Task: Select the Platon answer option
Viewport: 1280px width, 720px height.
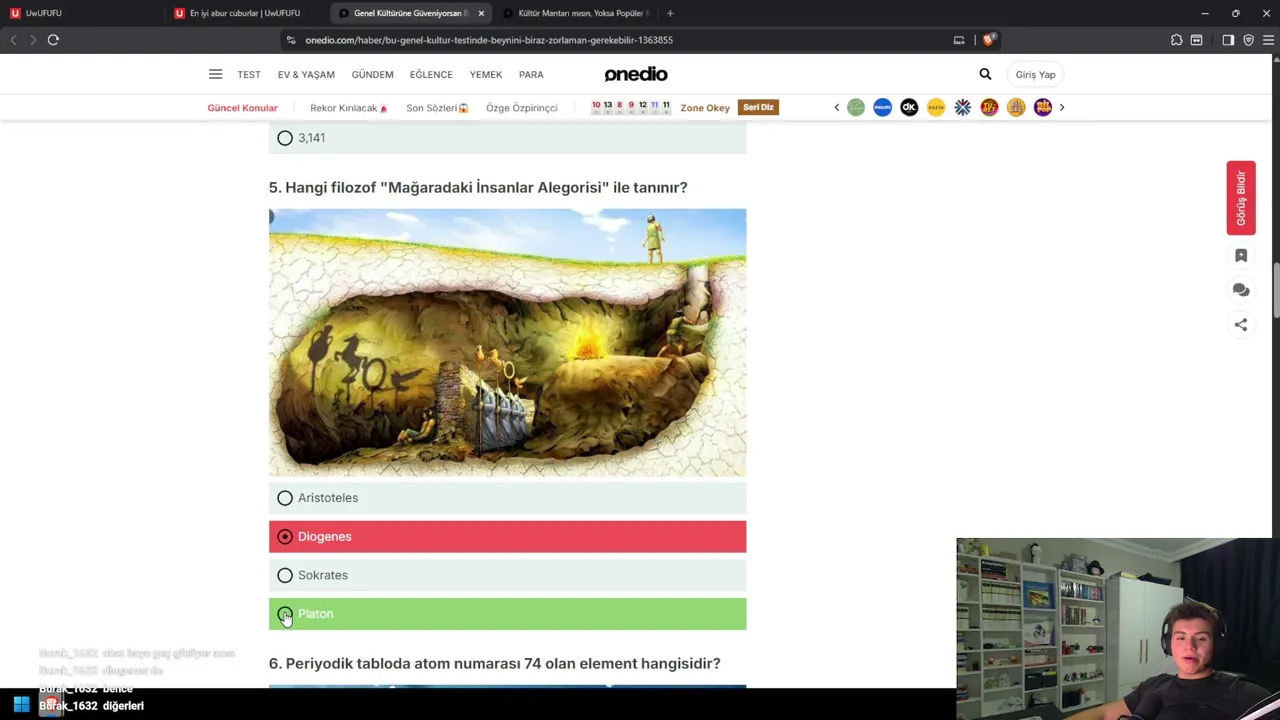Action: point(507,614)
